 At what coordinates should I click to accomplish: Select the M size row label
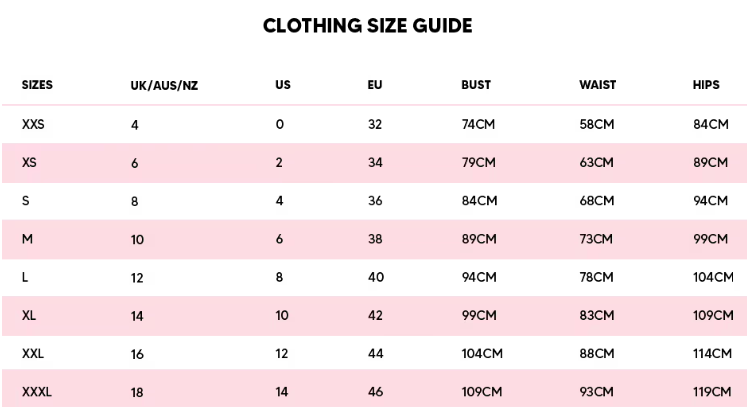click(x=27, y=239)
